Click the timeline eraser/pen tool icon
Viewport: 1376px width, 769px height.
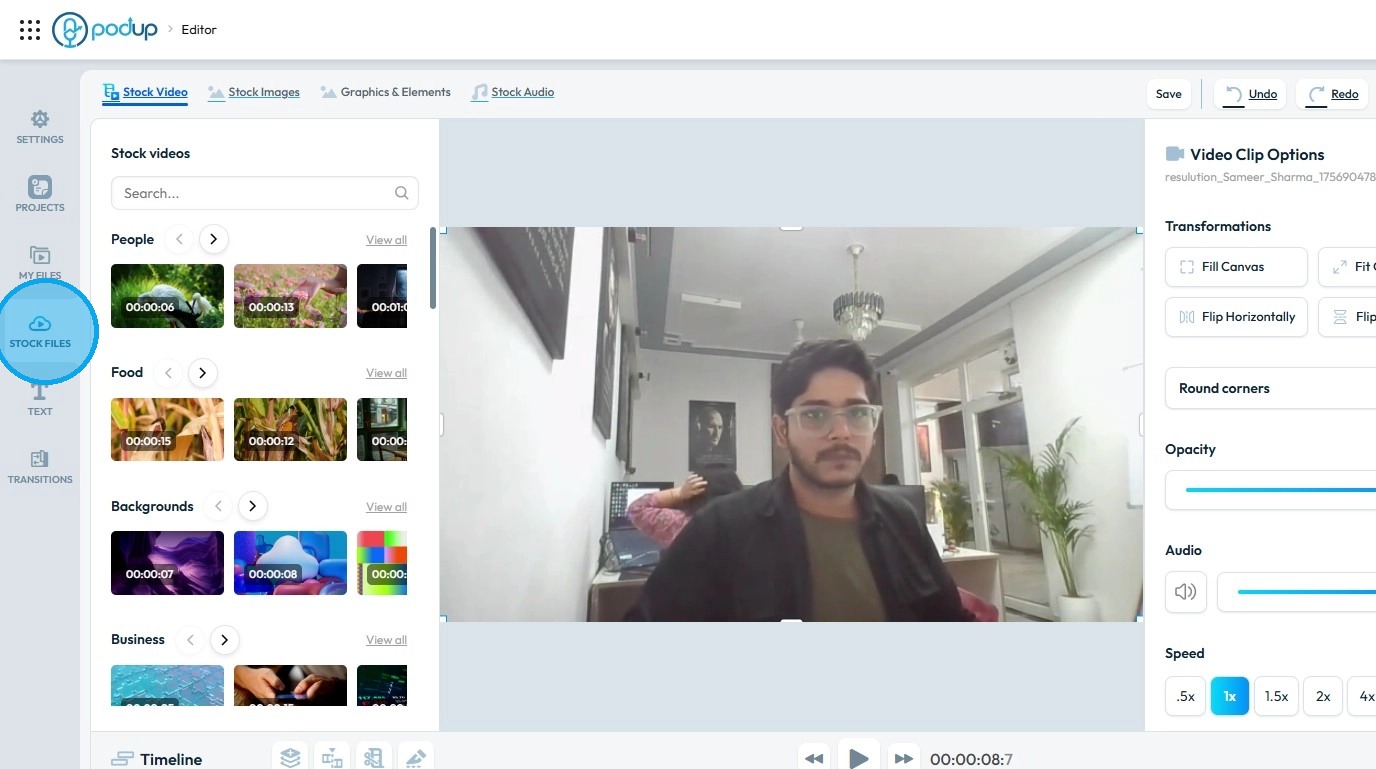pyautogui.click(x=416, y=758)
